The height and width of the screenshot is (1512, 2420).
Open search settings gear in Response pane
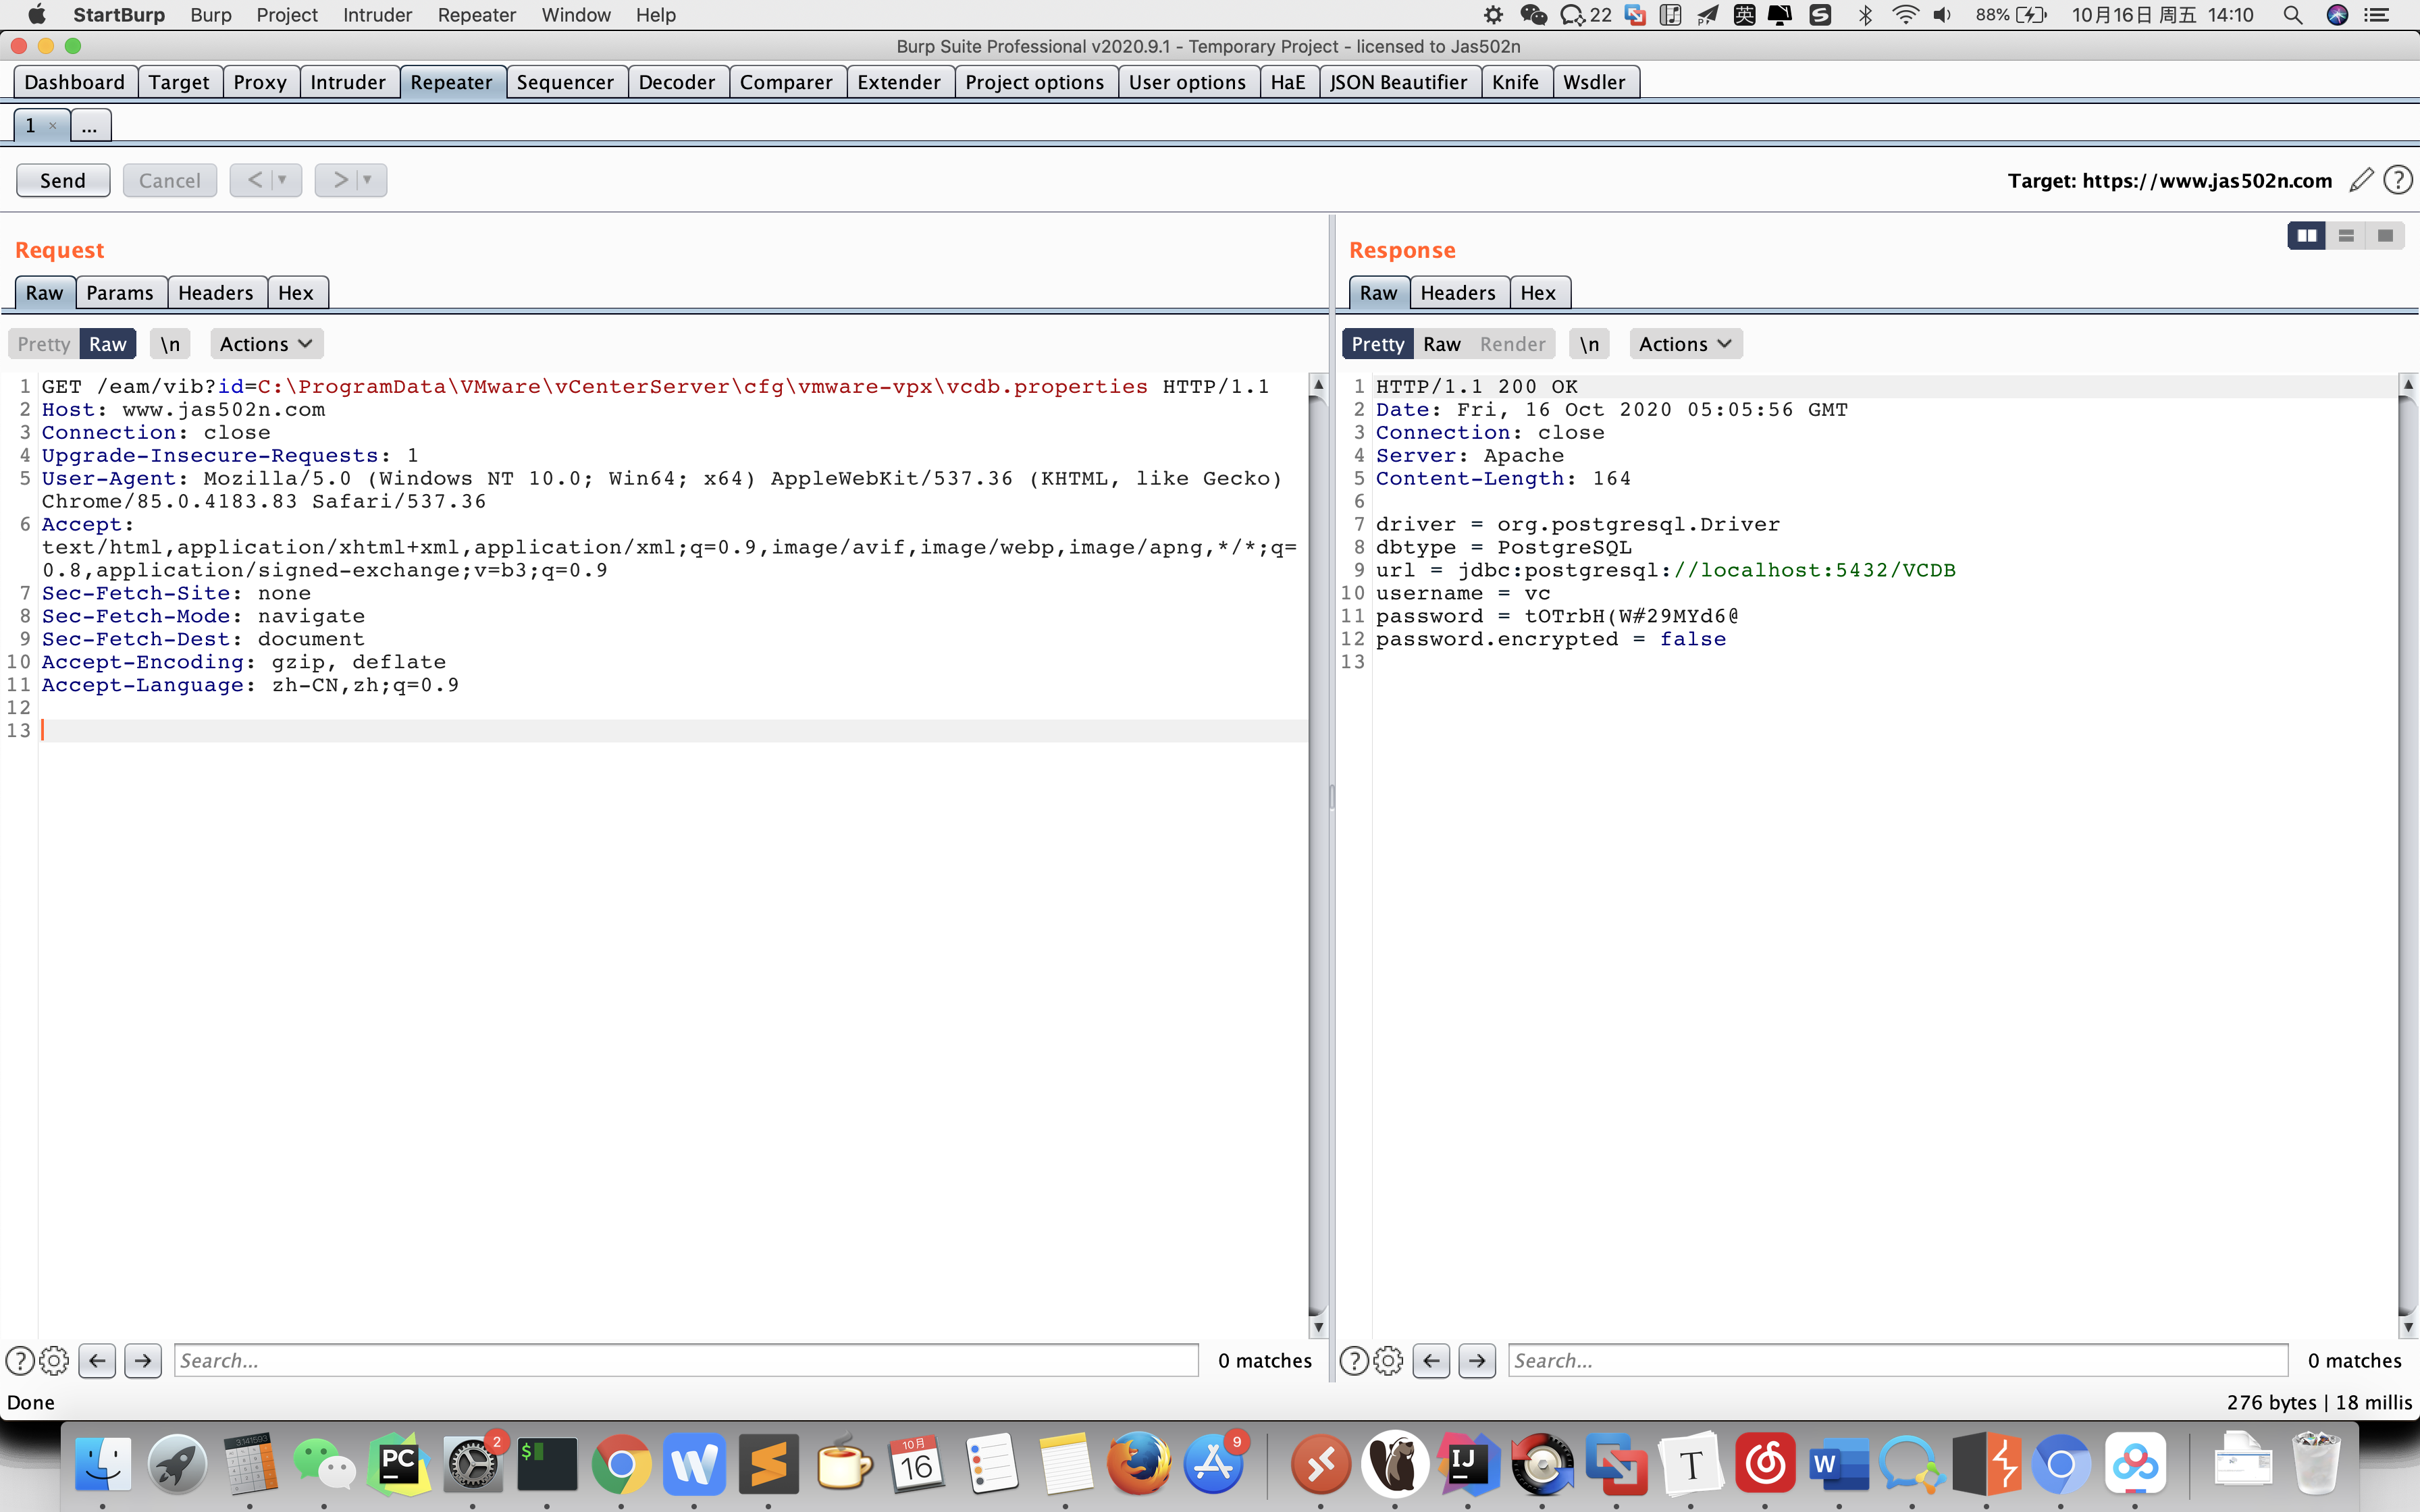pos(1388,1360)
